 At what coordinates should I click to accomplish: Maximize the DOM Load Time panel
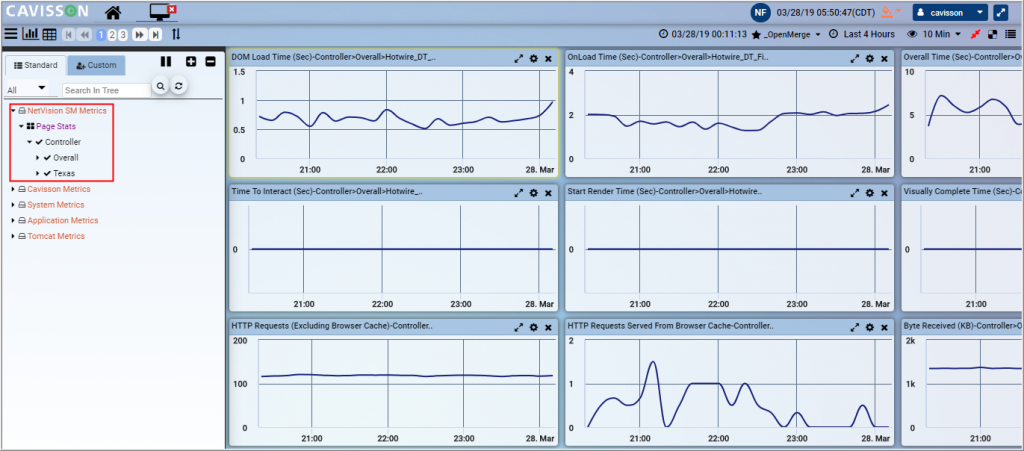pyautogui.click(x=519, y=58)
